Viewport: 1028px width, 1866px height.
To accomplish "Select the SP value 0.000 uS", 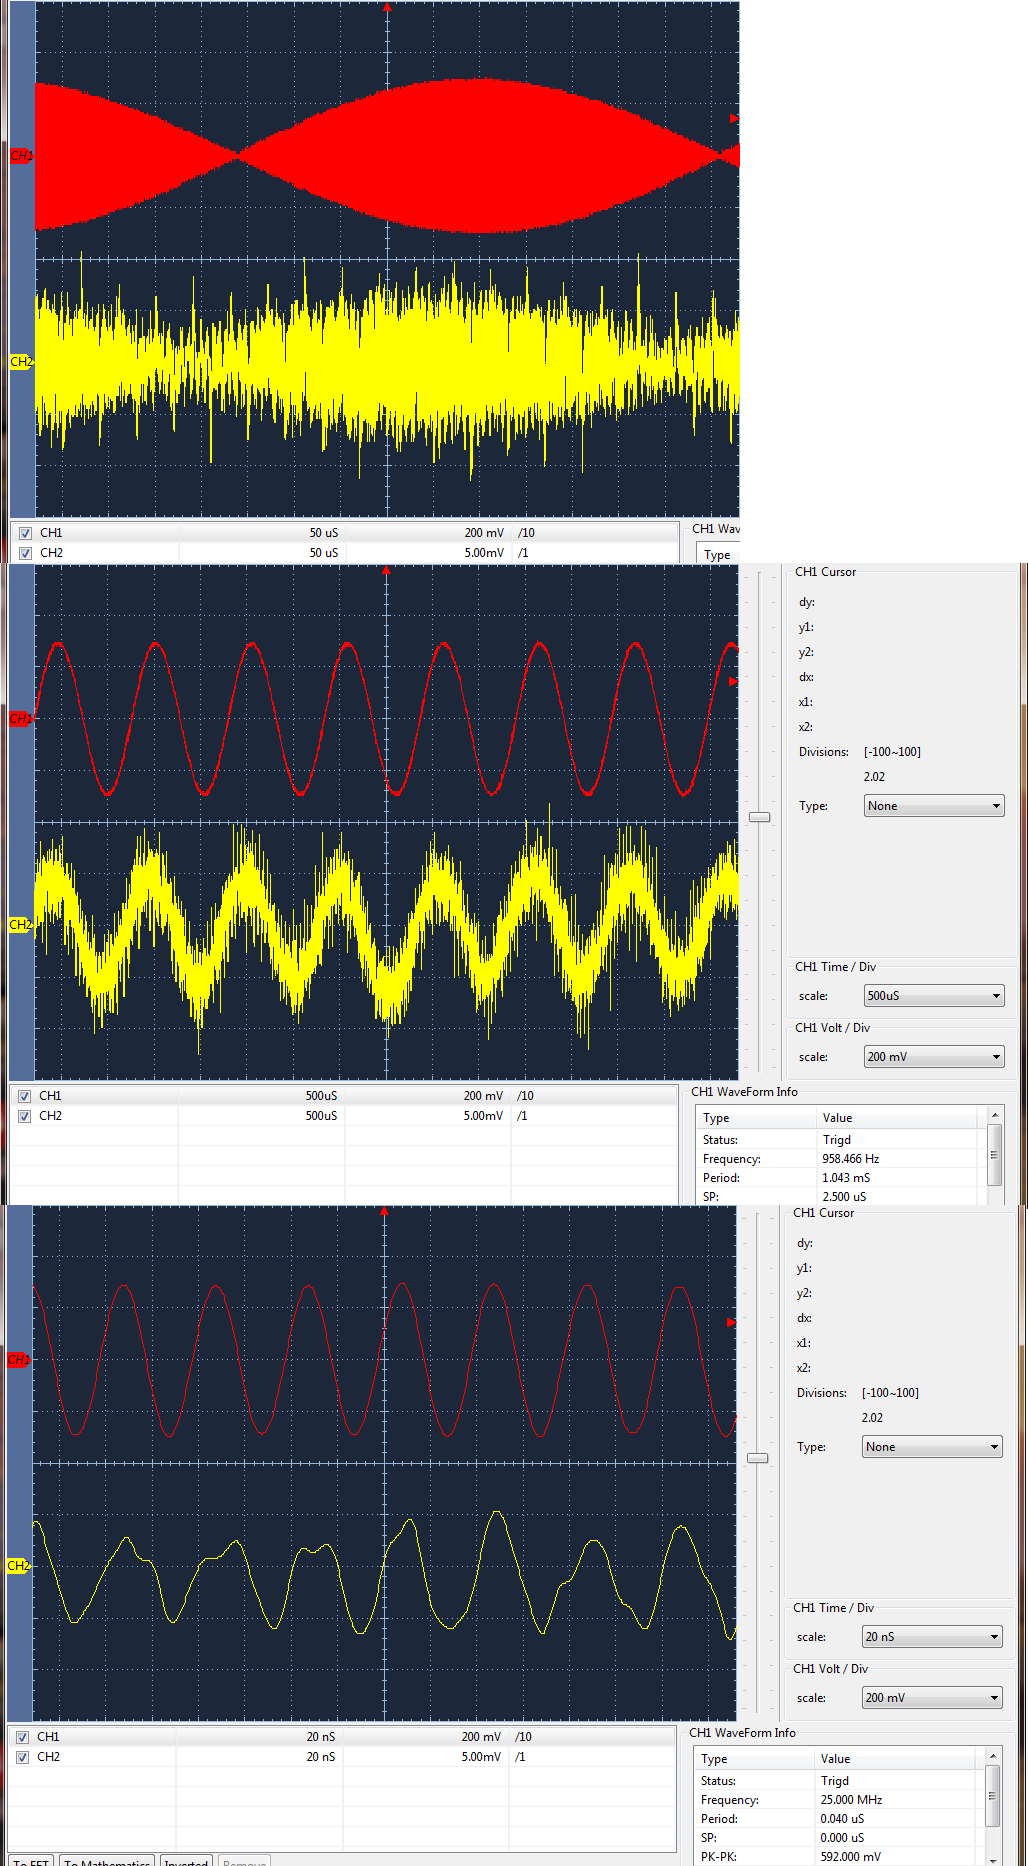I will (842, 1838).
